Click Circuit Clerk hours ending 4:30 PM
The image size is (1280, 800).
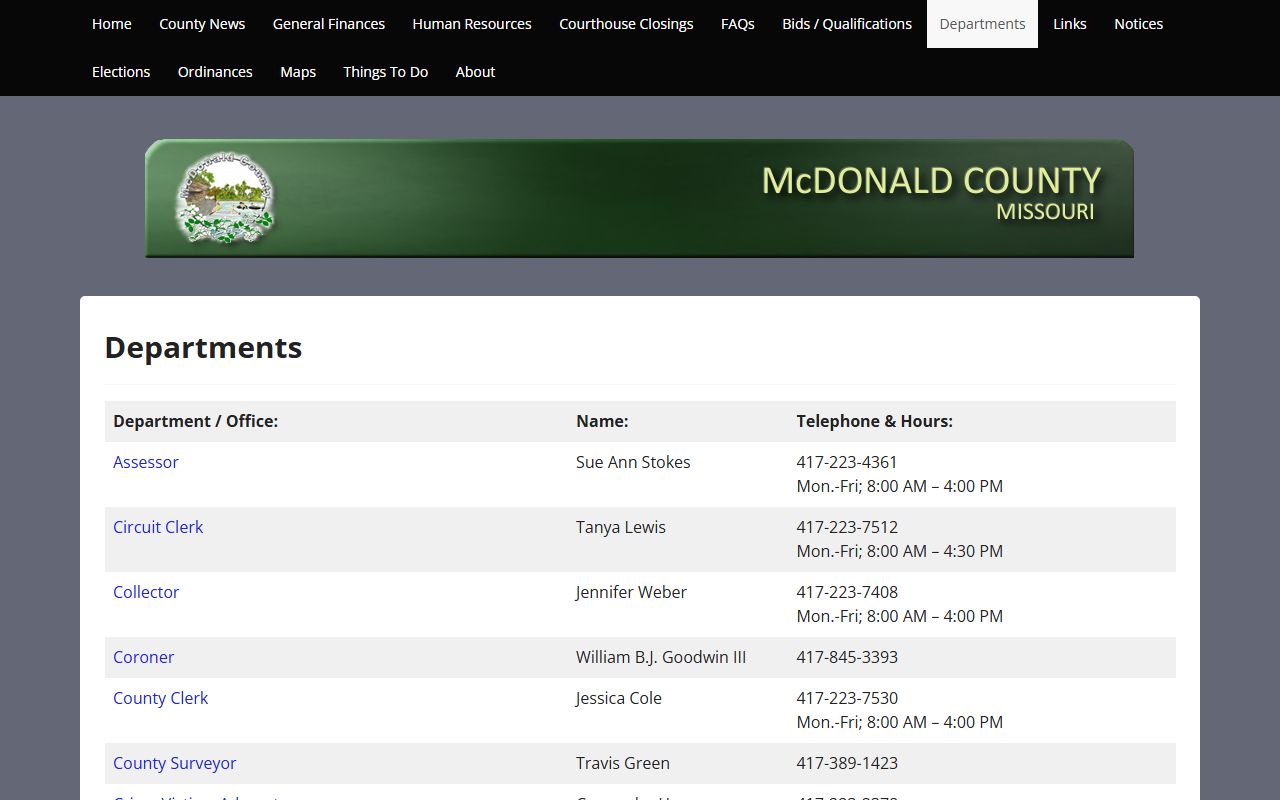coord(899,551)
